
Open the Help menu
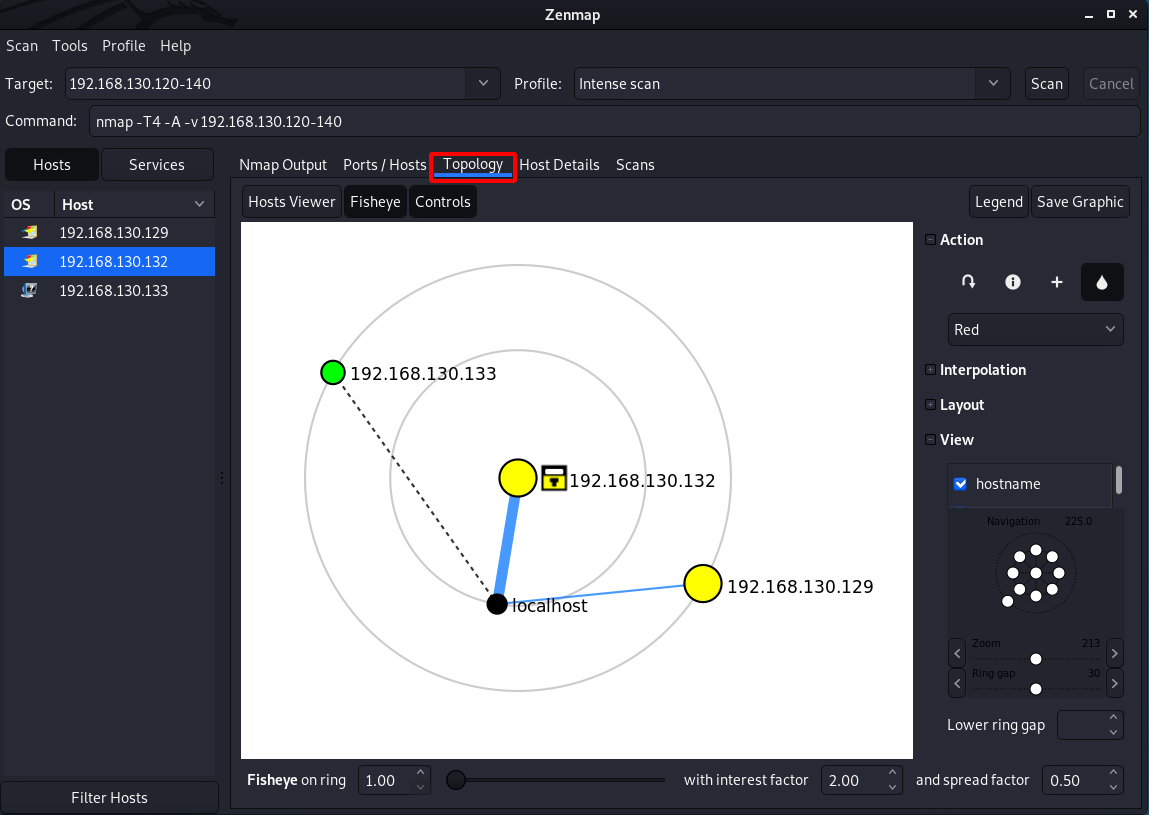[x=175, y=45]
